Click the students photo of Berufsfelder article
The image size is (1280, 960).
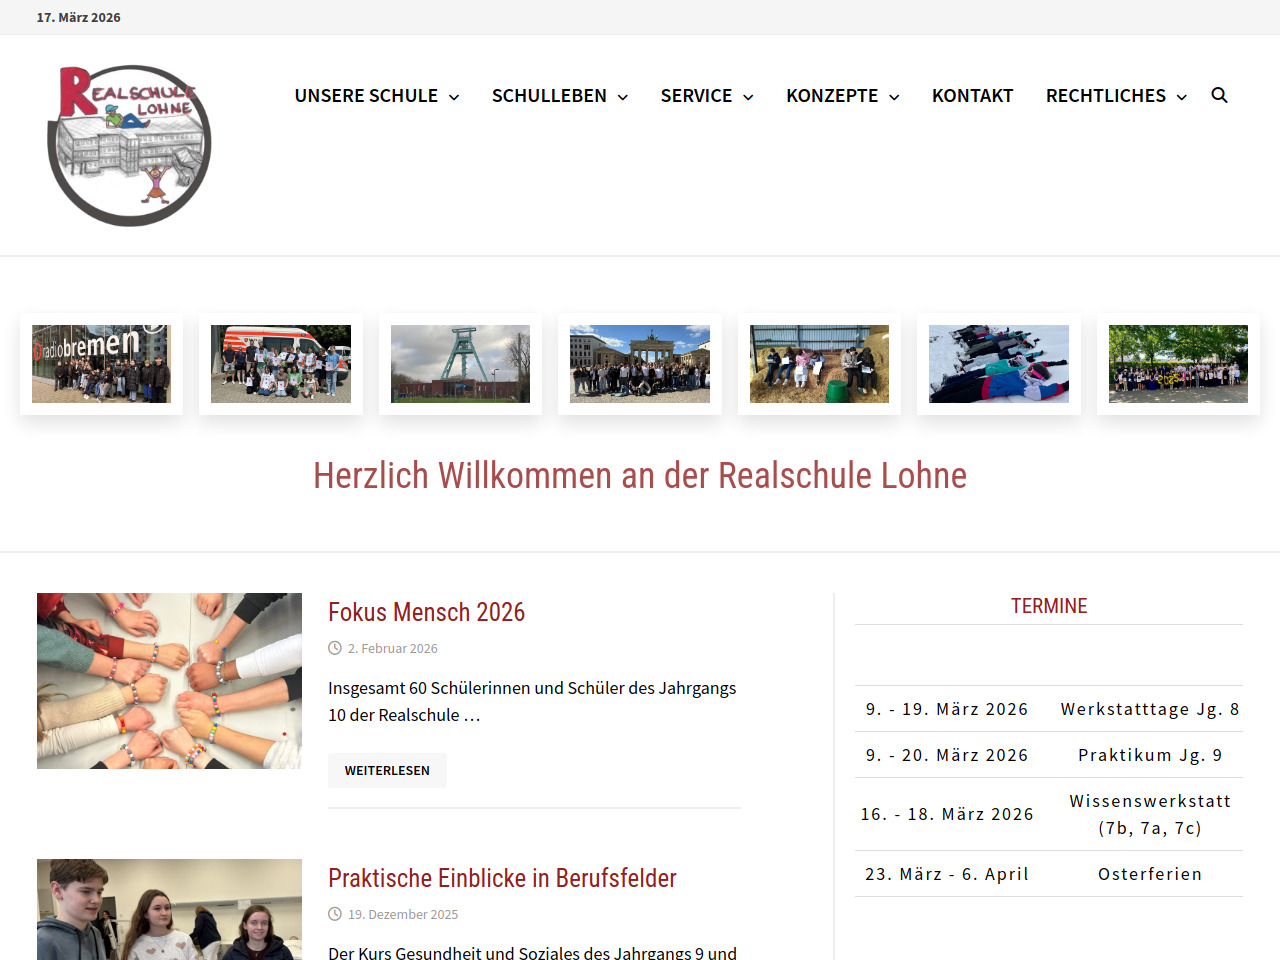(169, 909)
